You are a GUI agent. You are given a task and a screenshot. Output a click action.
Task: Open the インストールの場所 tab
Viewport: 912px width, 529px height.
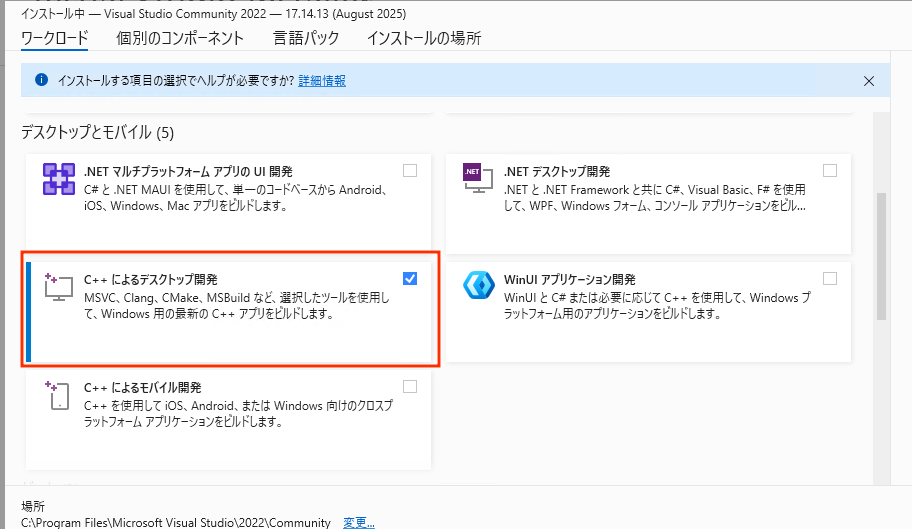click(424, 38)
